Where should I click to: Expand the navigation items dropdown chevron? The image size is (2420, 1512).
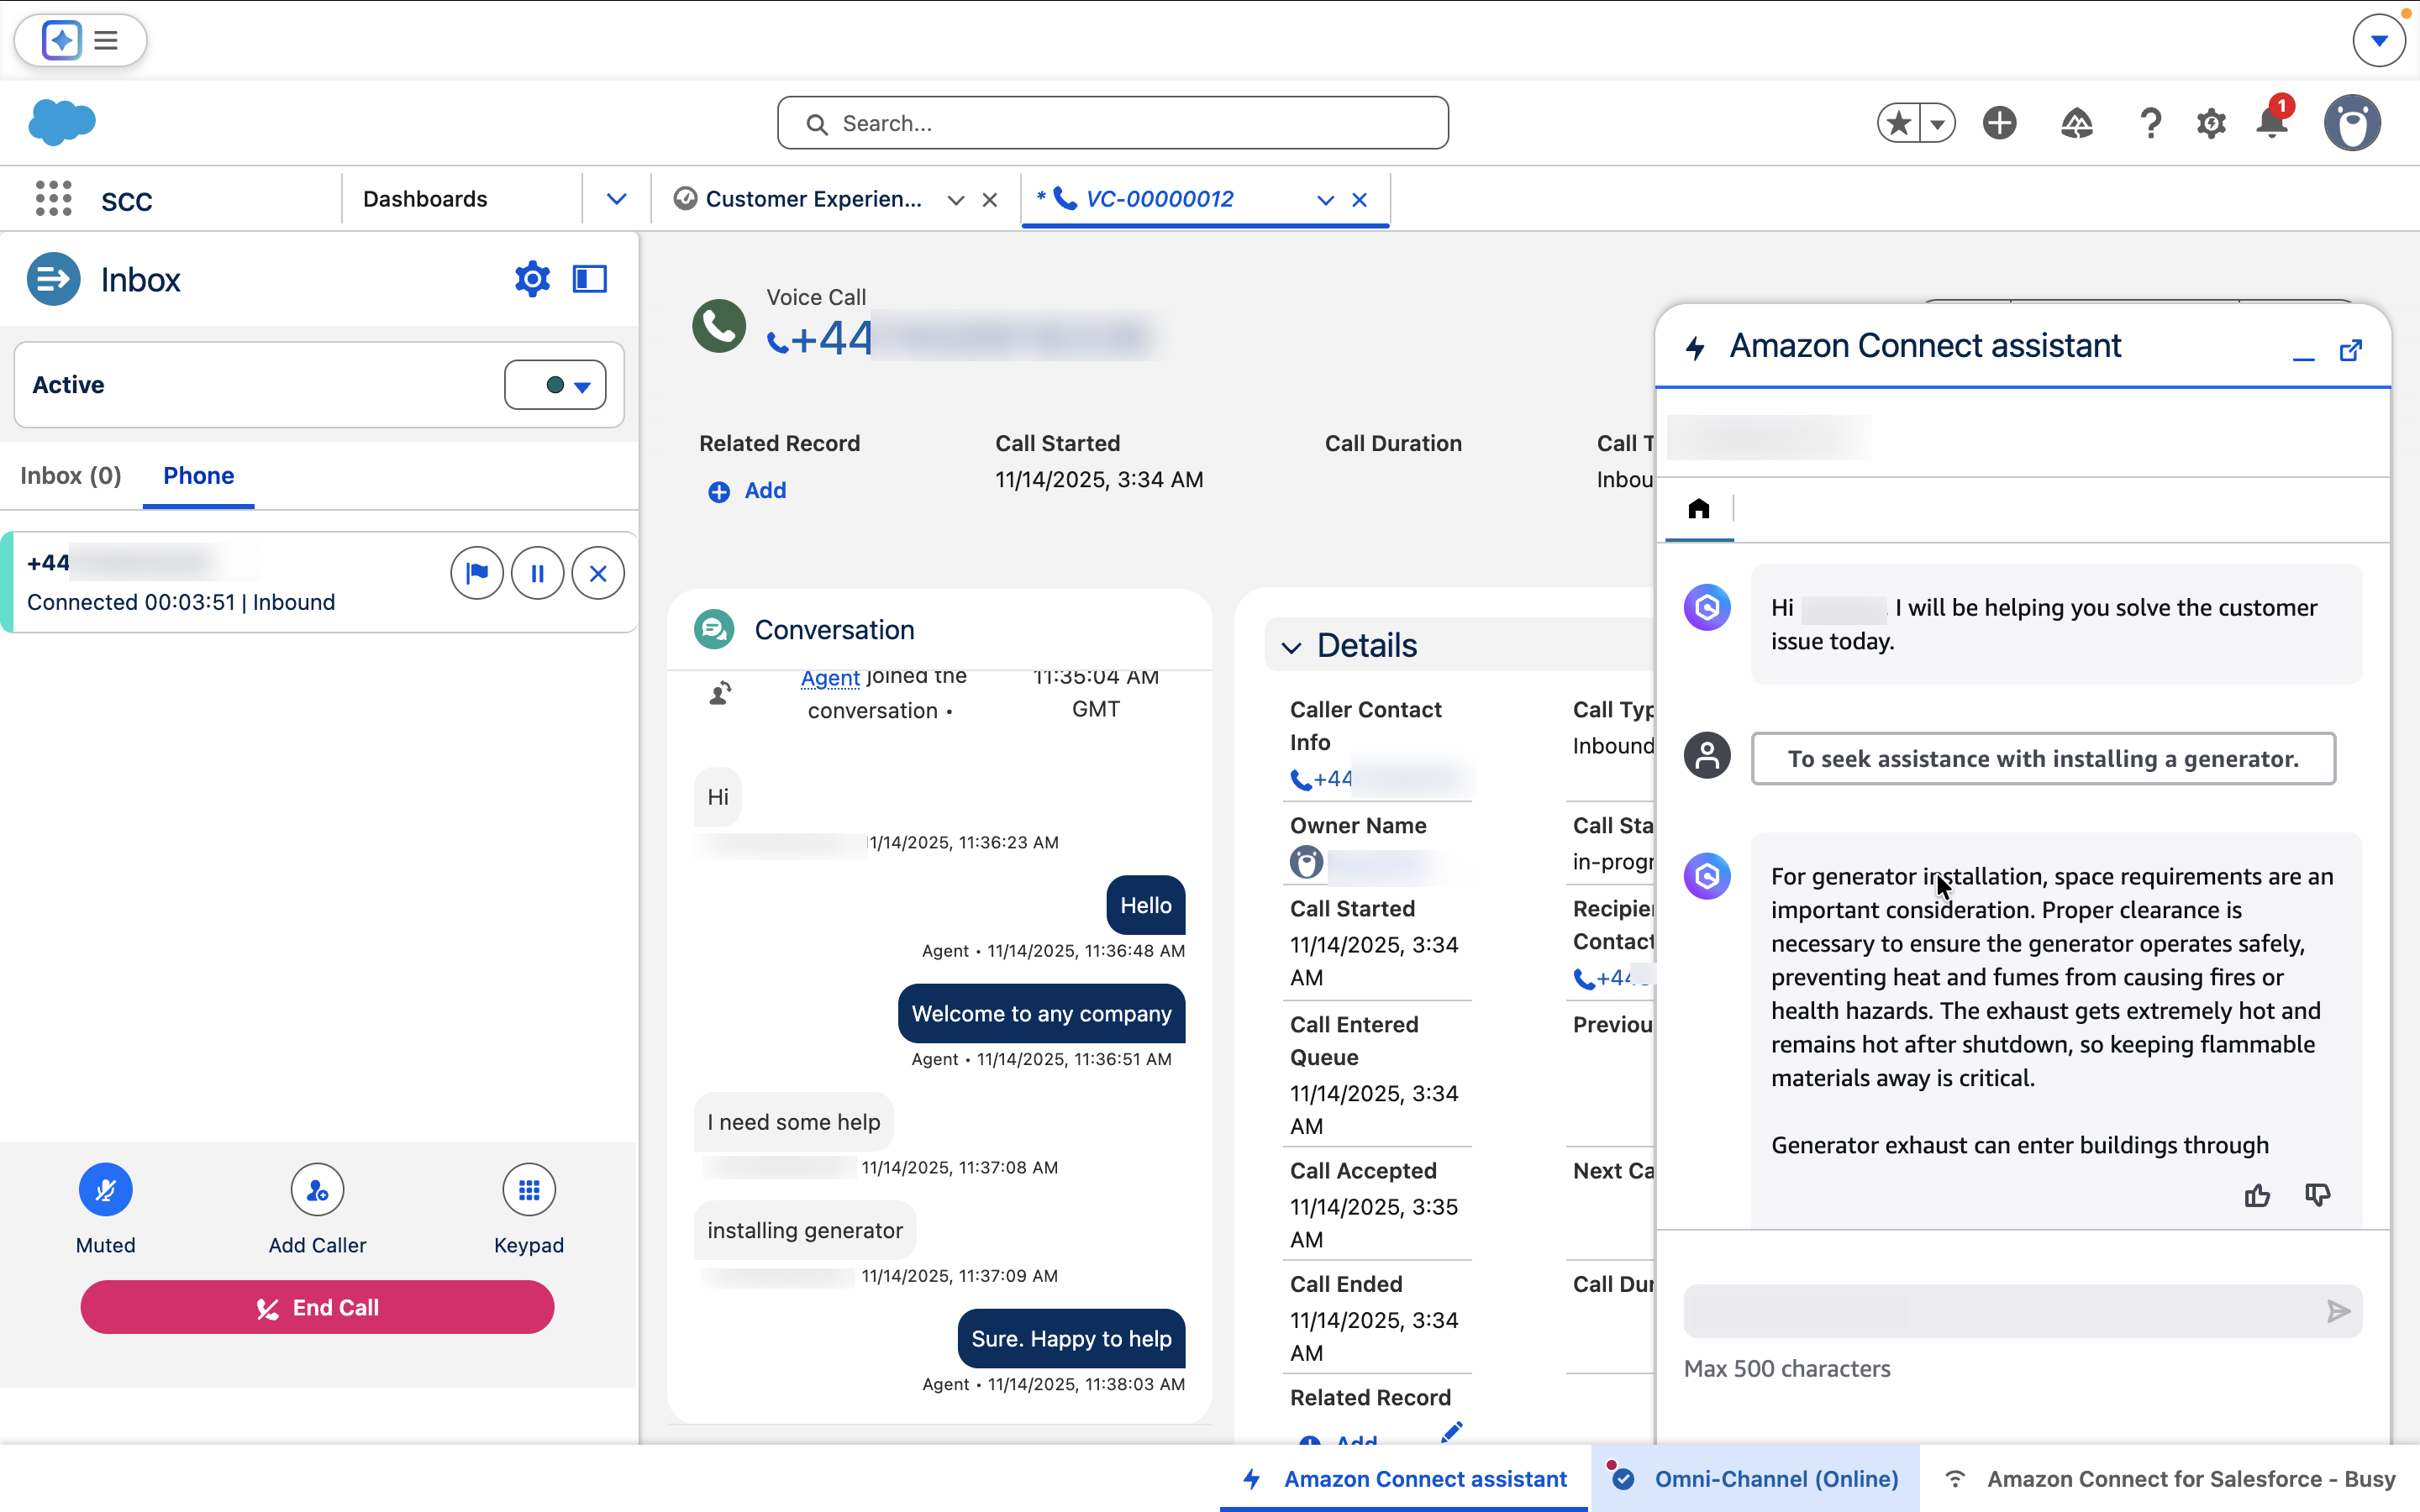[616, 199]
